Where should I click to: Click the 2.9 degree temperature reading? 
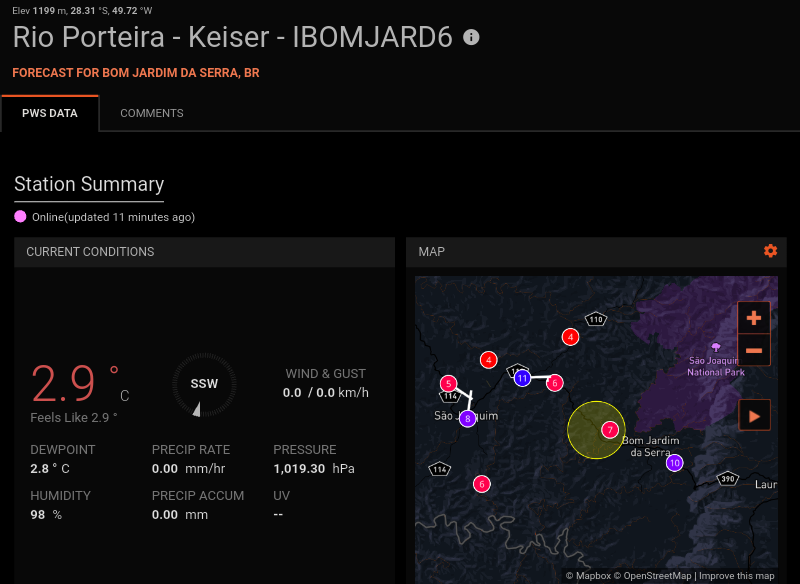coord(65,384)
